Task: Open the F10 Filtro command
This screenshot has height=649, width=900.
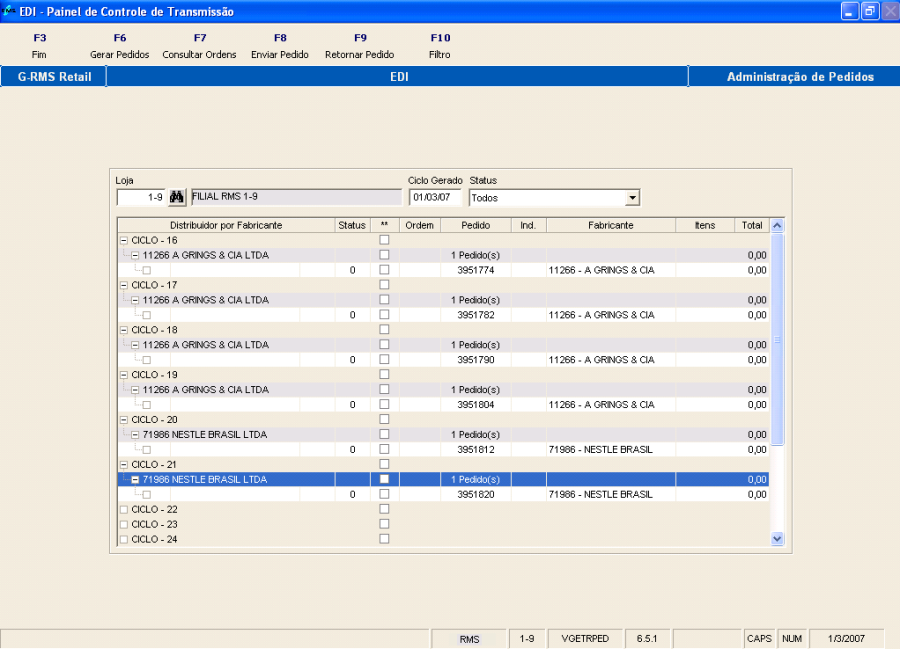Action: 440,46
